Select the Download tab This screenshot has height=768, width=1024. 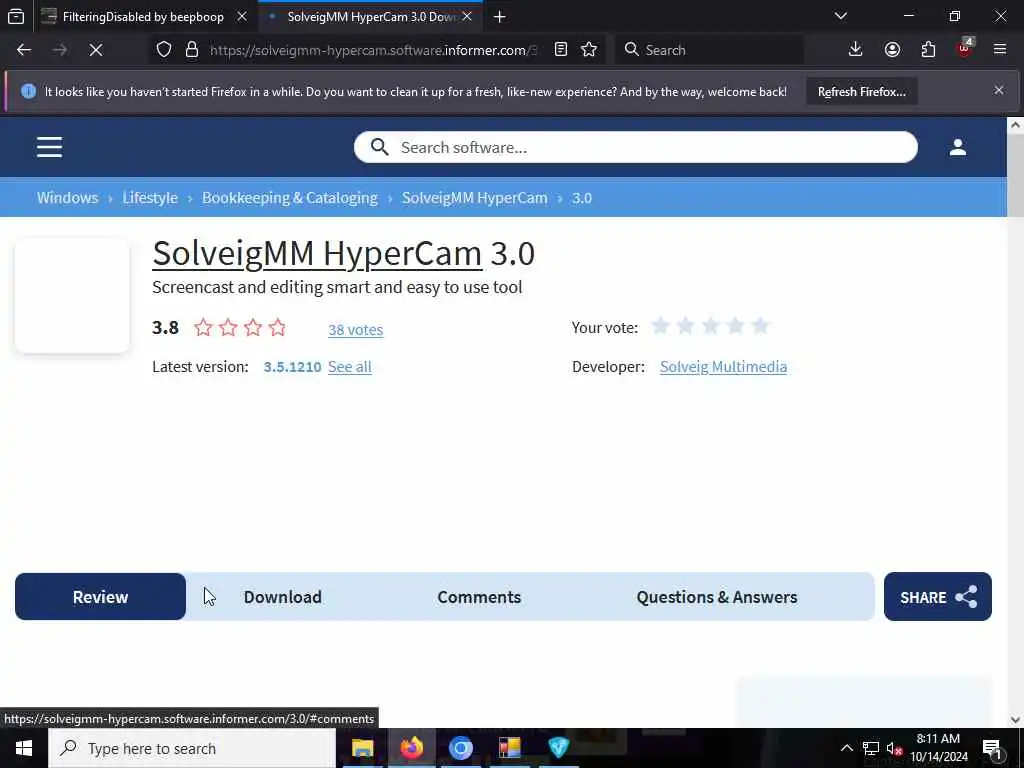(x=282, y=597)
